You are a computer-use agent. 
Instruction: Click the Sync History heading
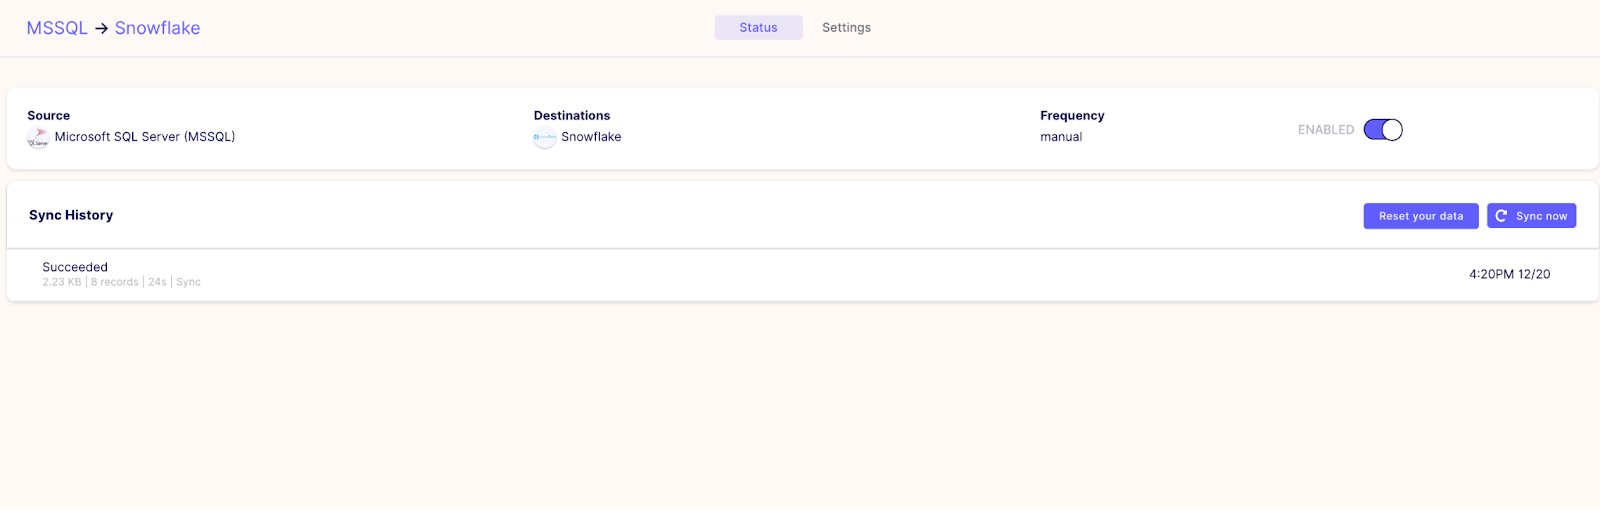pos(71,215)
